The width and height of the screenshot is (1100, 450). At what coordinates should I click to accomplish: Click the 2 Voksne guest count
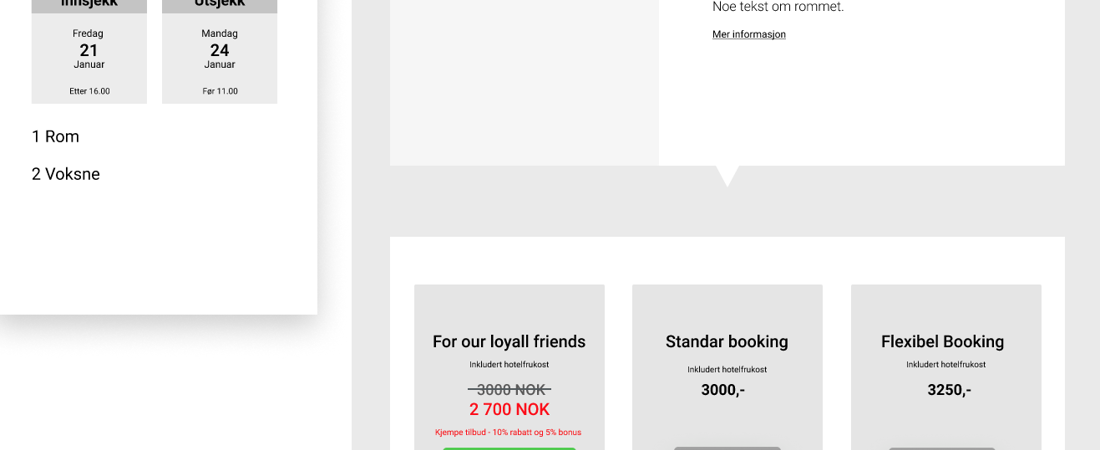66,174
